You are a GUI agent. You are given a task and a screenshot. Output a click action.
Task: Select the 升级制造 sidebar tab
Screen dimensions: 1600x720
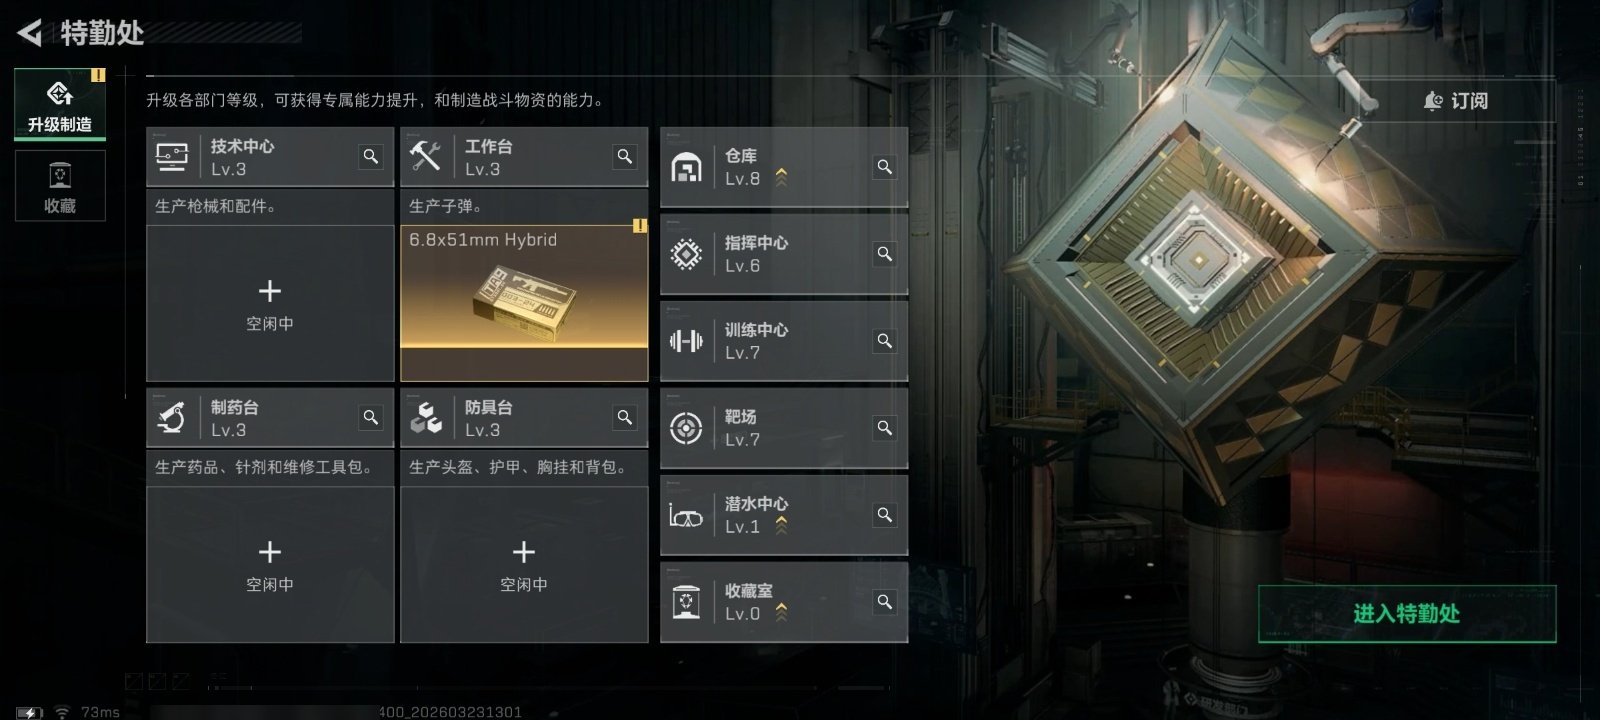tap(60, 104)
